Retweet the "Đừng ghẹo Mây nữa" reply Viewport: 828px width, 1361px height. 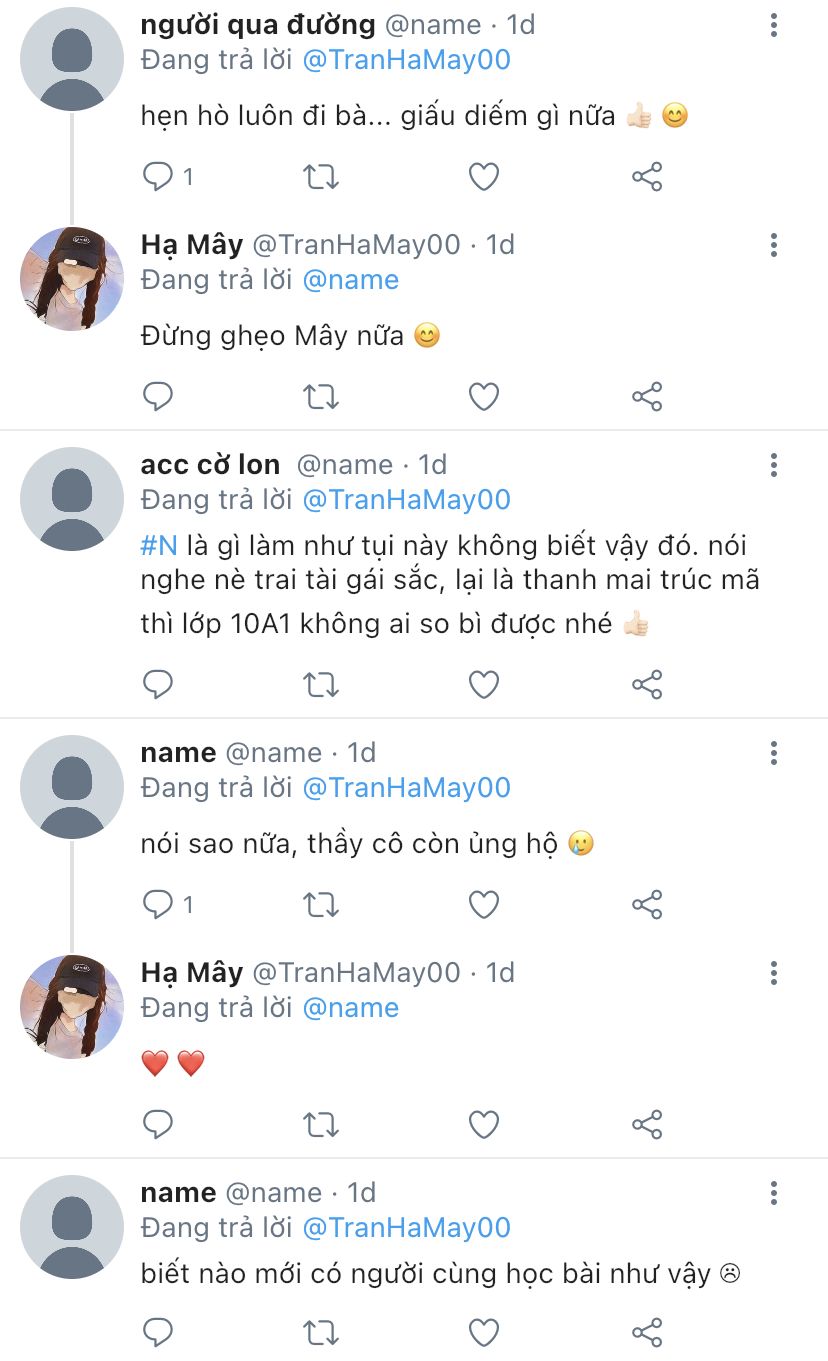[x=321, y=397]
